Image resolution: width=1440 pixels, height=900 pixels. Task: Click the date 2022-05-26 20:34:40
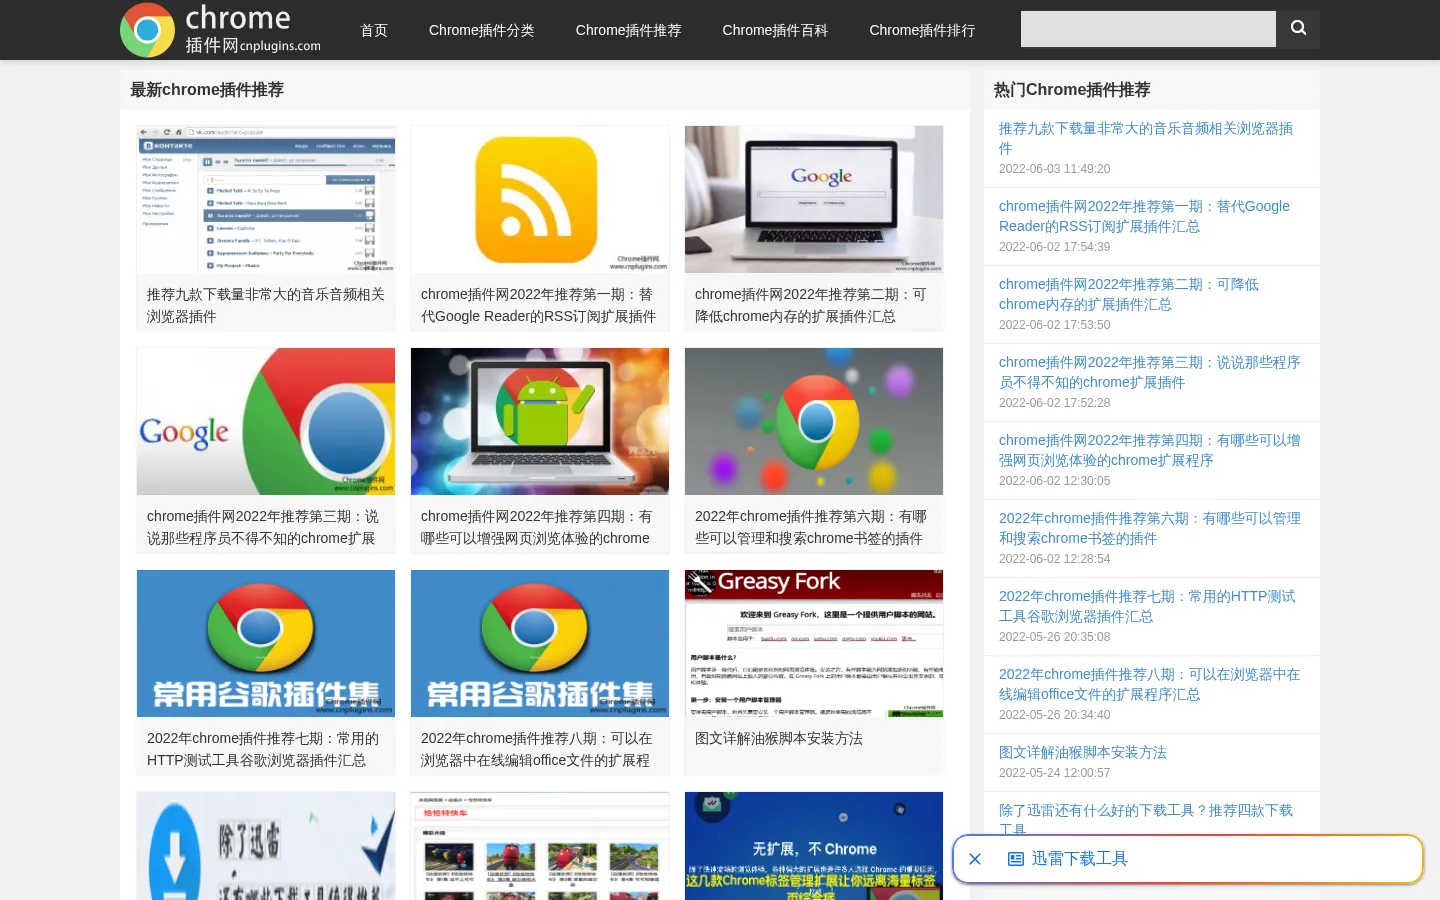point(1055,715)
